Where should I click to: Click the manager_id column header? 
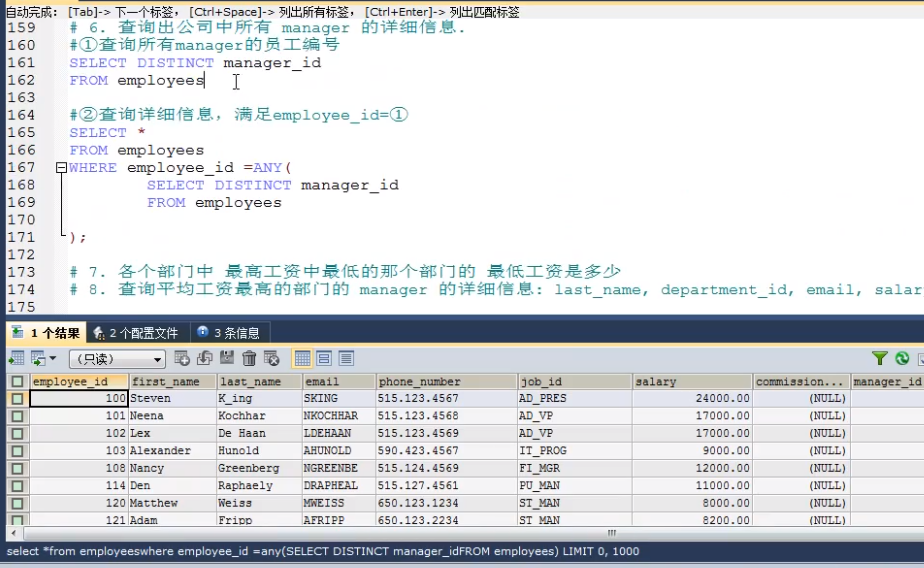click(x=887, y=382)
